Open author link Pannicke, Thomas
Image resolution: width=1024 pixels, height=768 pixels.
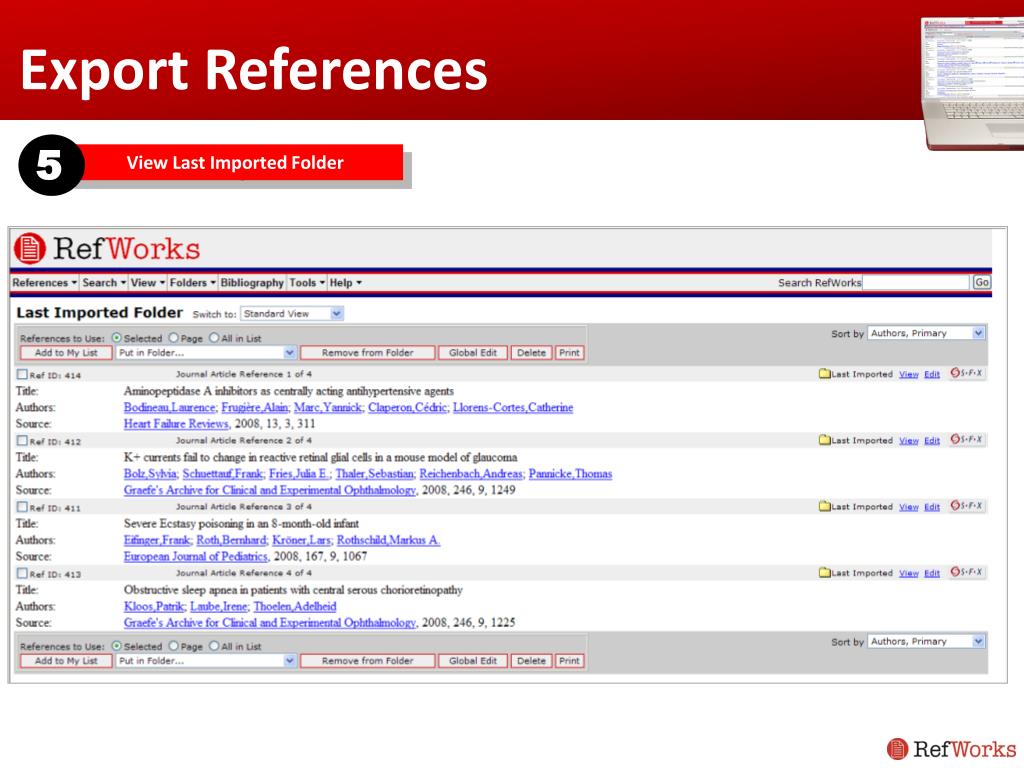(570, 473)
